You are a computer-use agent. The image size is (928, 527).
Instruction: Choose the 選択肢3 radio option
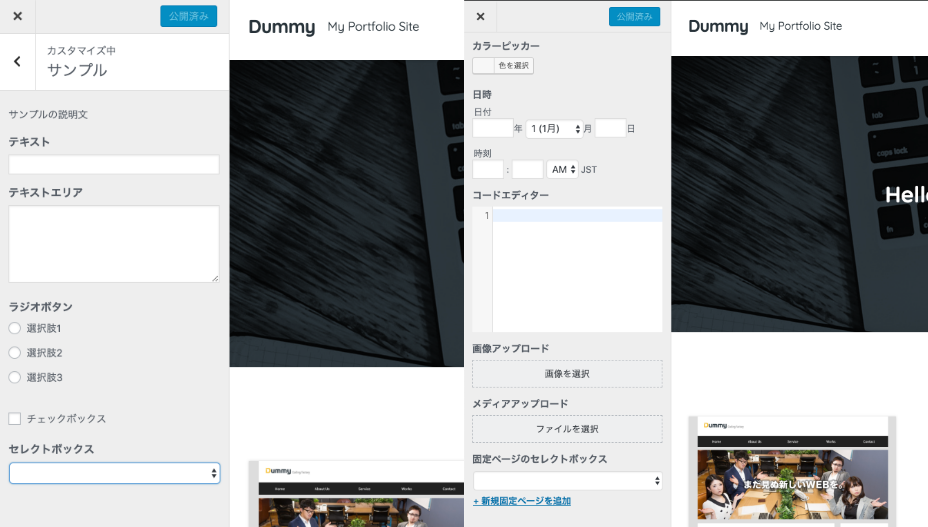pyautogui.click(x=14, y=377)
